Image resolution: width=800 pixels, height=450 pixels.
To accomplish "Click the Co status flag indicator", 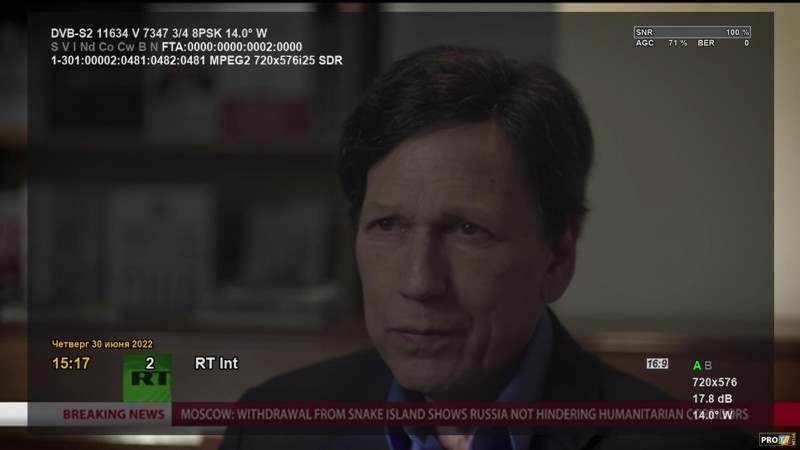I will tap(106, 47).
